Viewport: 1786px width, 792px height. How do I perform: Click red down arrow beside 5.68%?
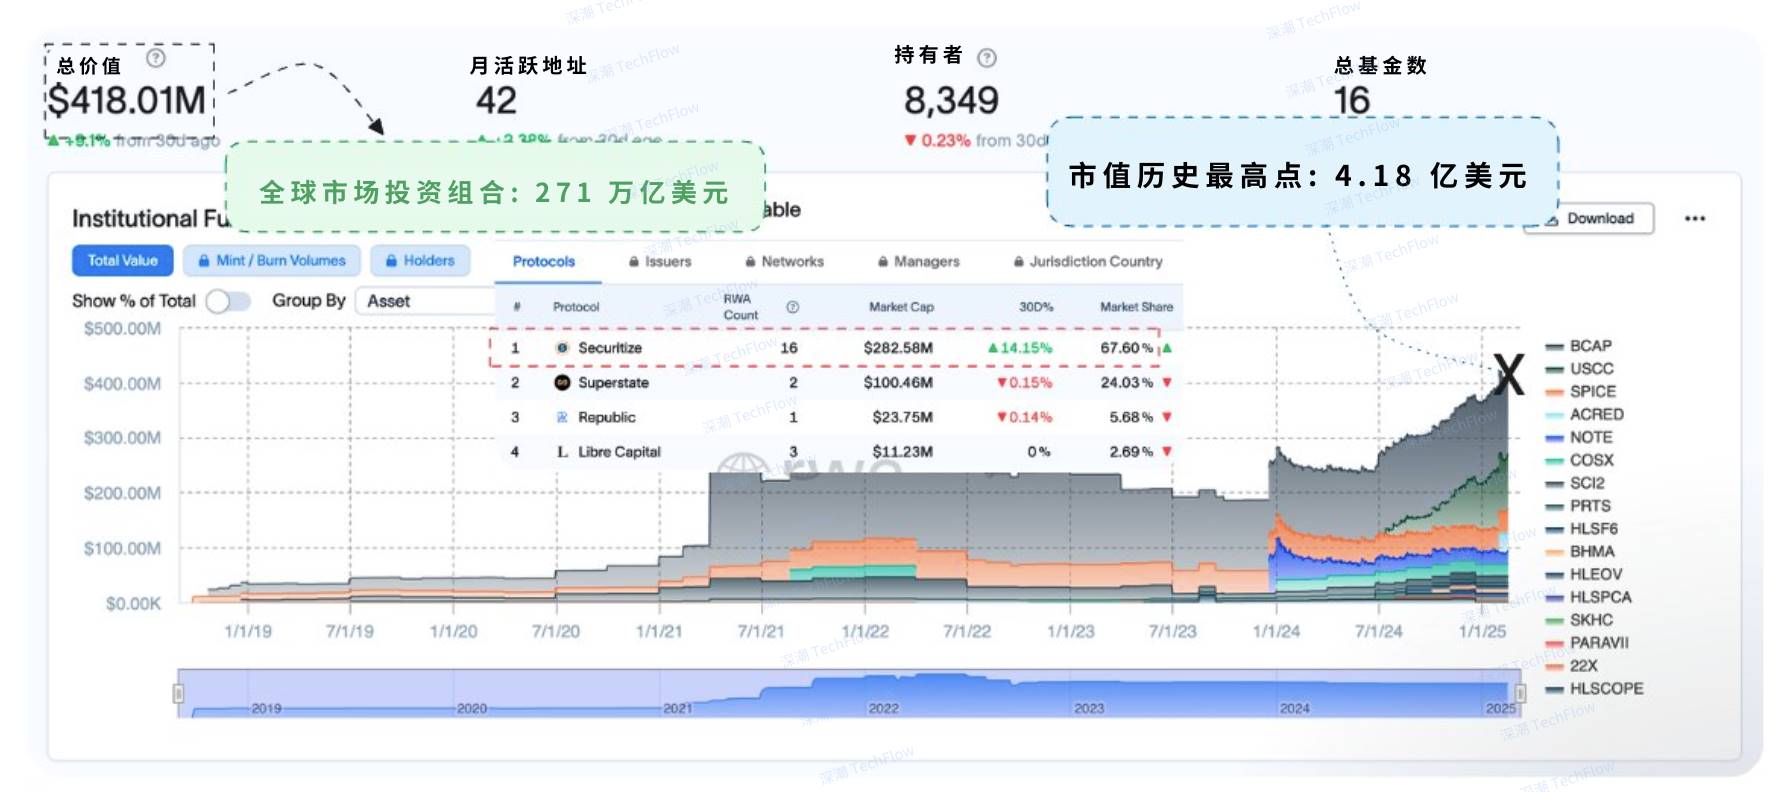pyautogui.click(x=1167, y=417)
